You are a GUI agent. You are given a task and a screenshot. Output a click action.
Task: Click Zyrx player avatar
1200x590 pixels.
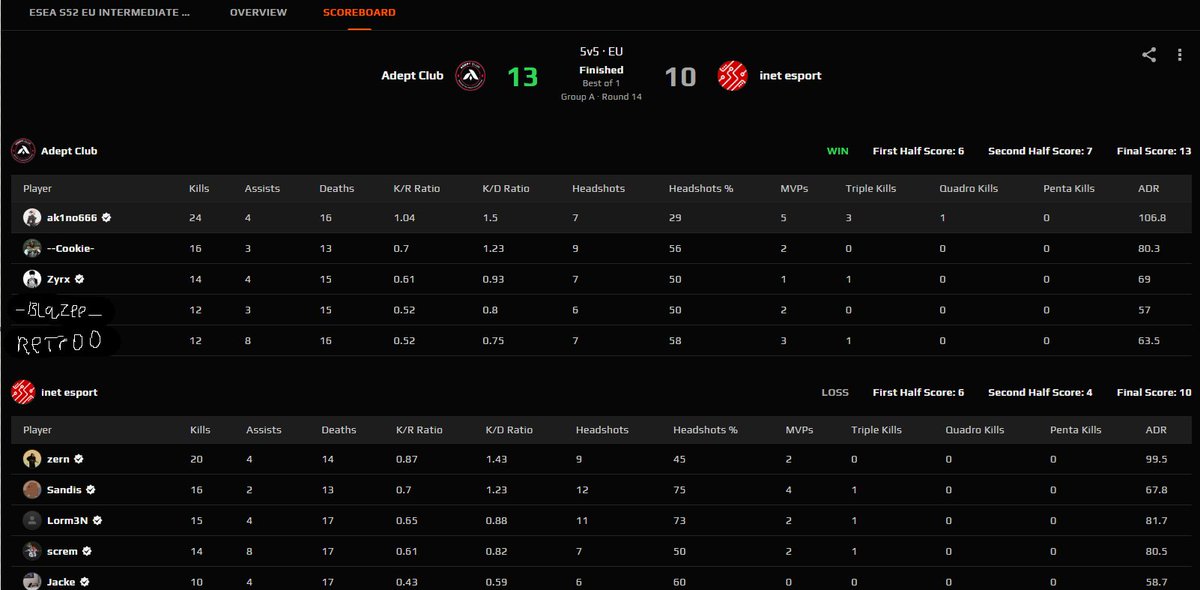tap(32, 279)
